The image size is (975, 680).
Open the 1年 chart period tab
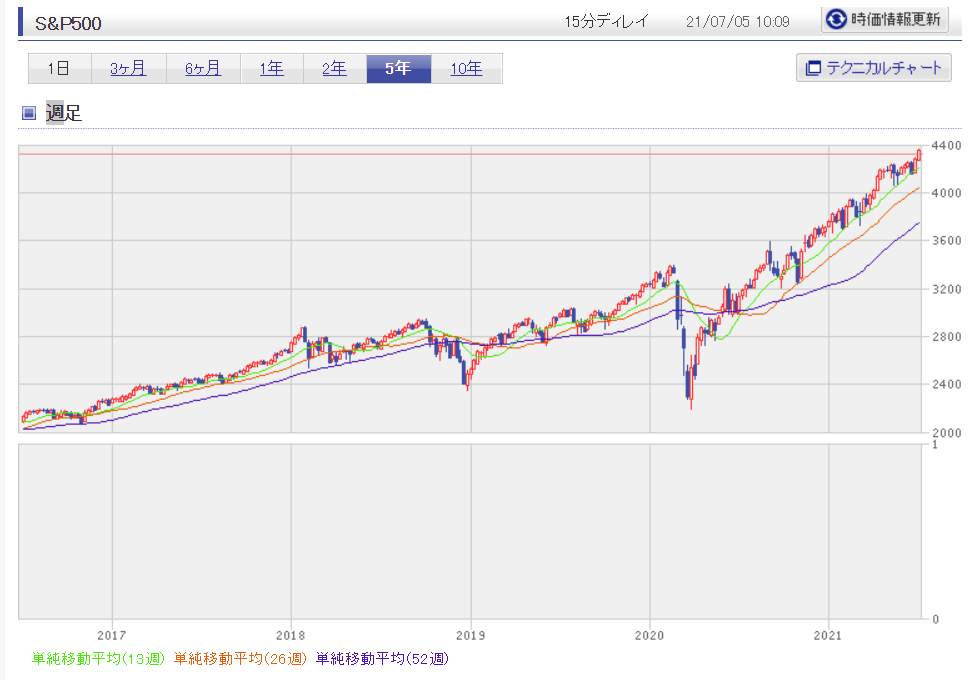pos(272,68)
